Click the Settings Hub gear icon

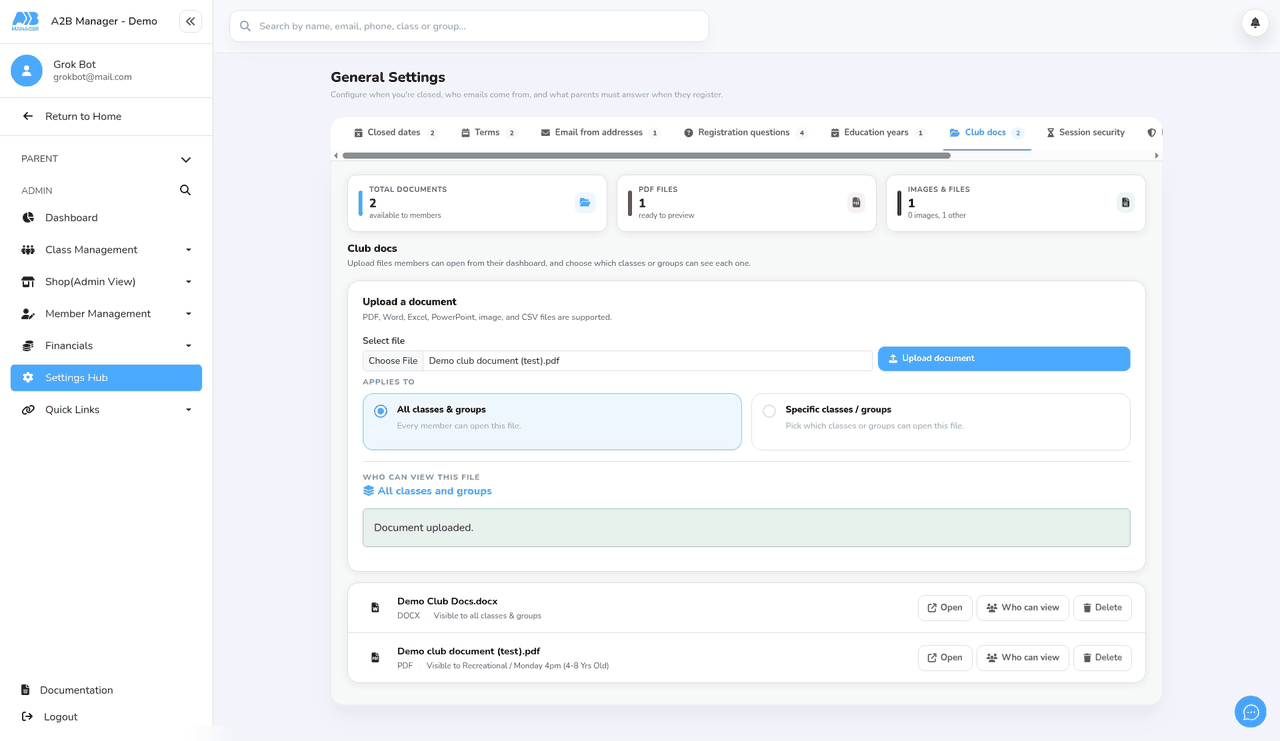[x=28, y=378]
